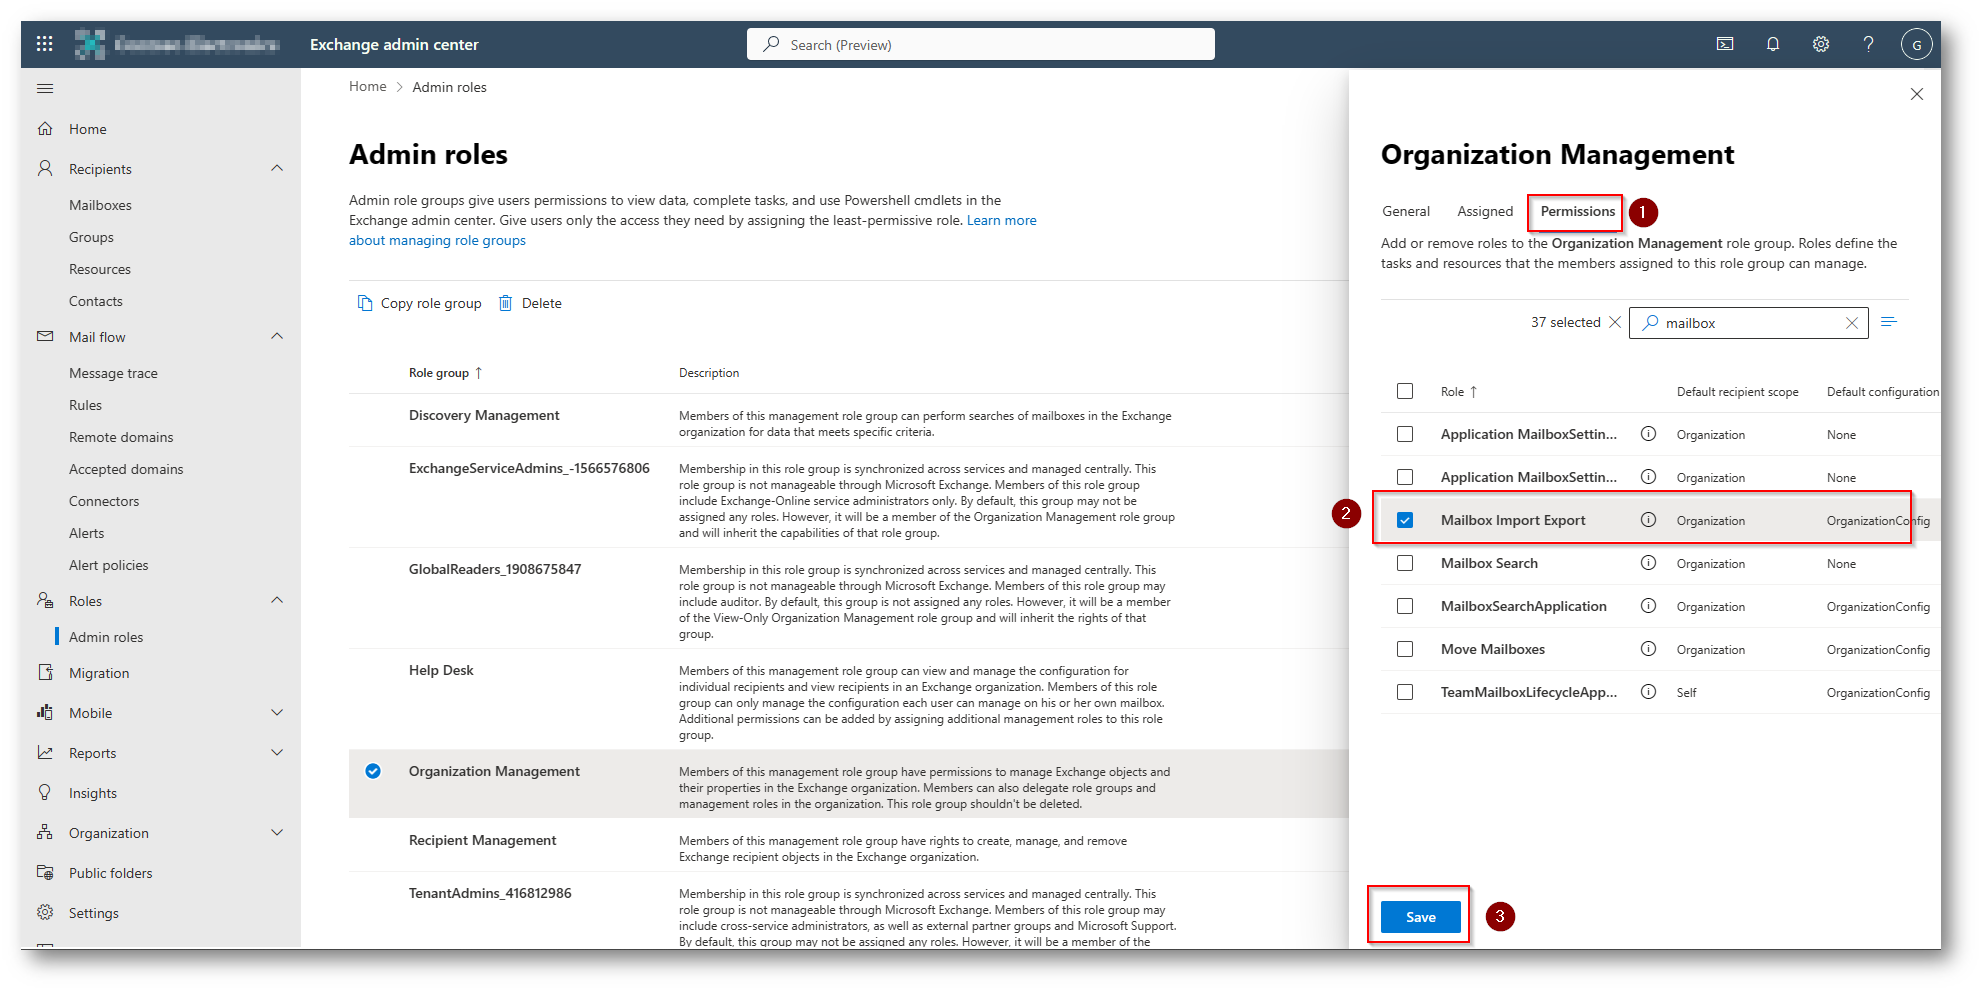Follow the about managing role groups link
This screenshot has width=1983, height=992.
[437, 240]
